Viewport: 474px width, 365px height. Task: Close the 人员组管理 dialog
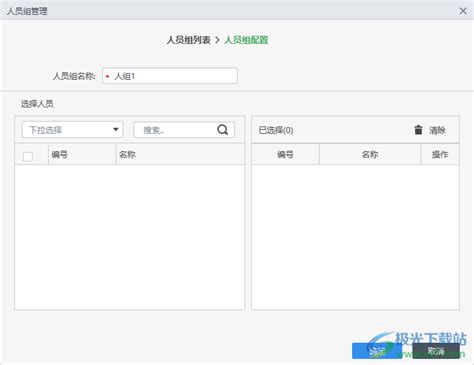(x=463, y=11)
